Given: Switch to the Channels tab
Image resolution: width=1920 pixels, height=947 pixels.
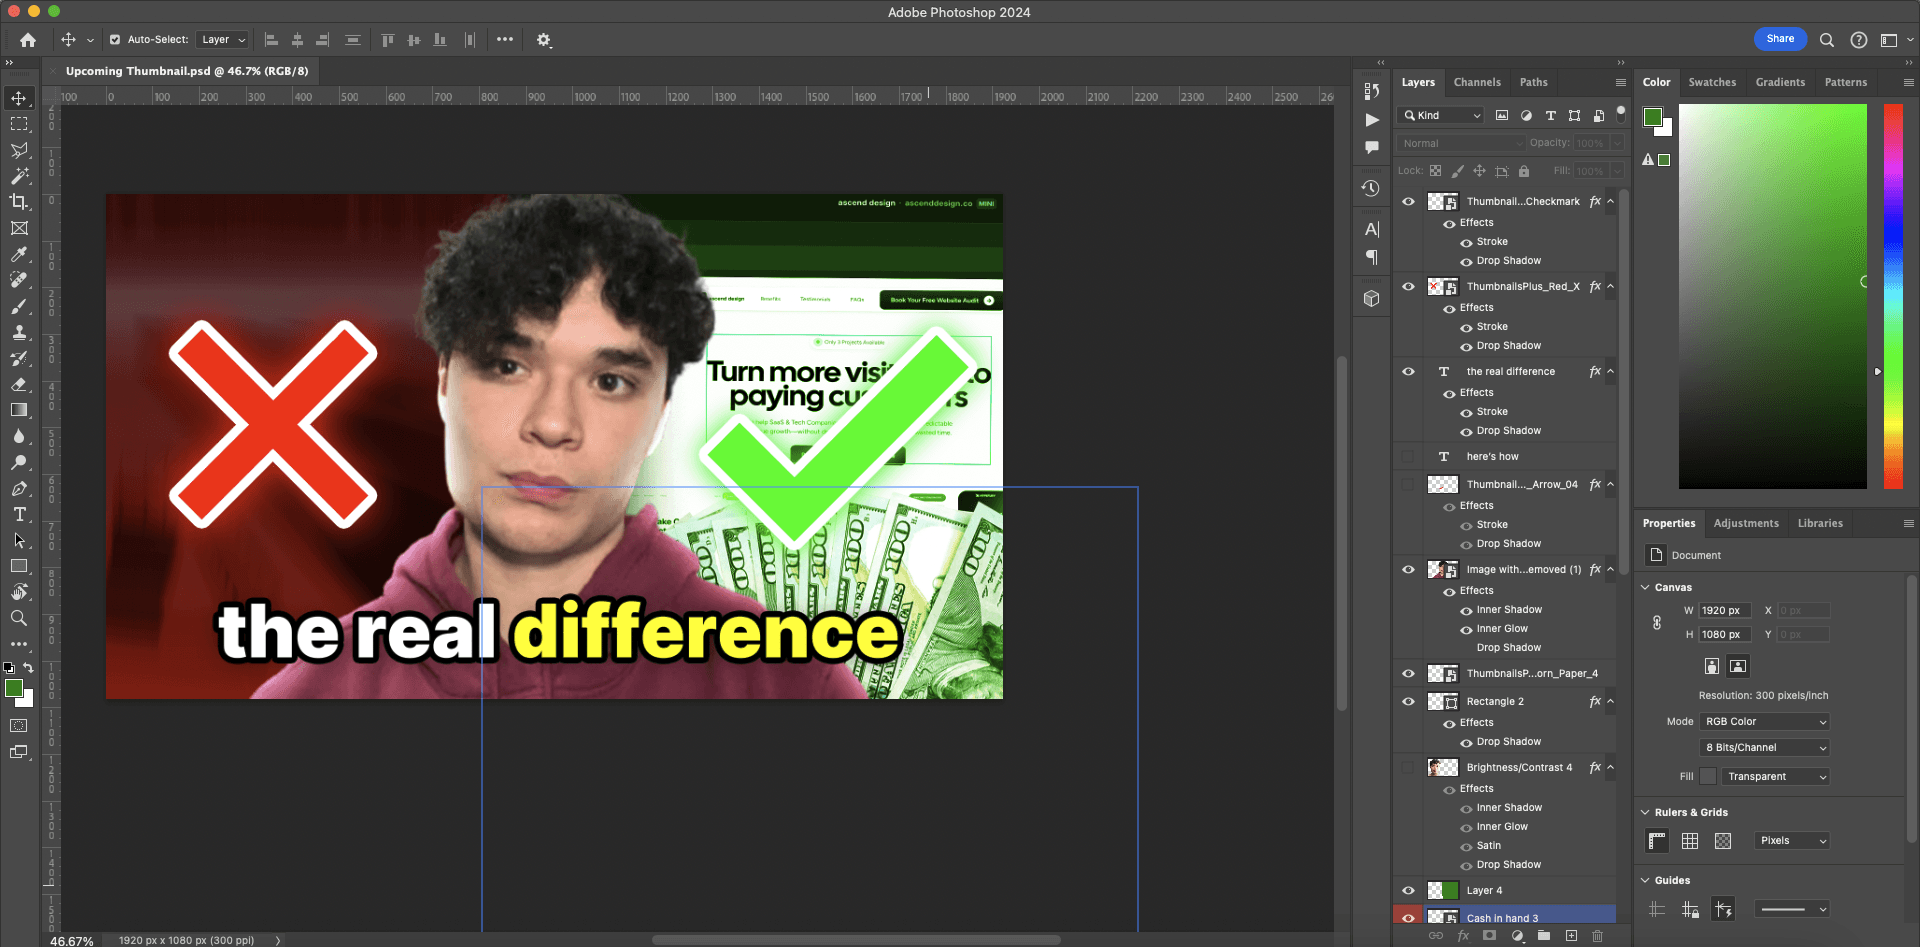Looking at the screenshot, I should tap(1477, 83).
